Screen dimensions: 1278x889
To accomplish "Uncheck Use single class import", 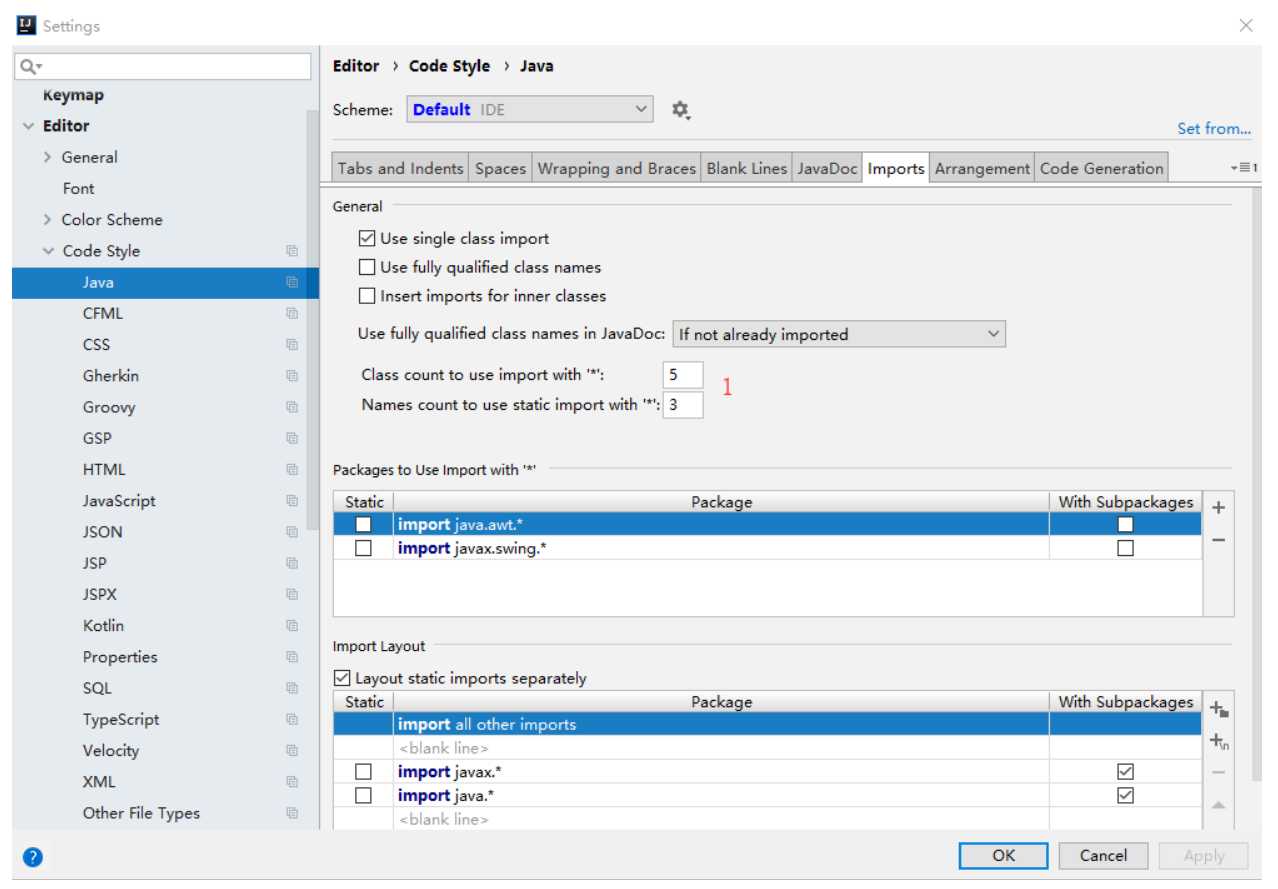I will [366, 239].
